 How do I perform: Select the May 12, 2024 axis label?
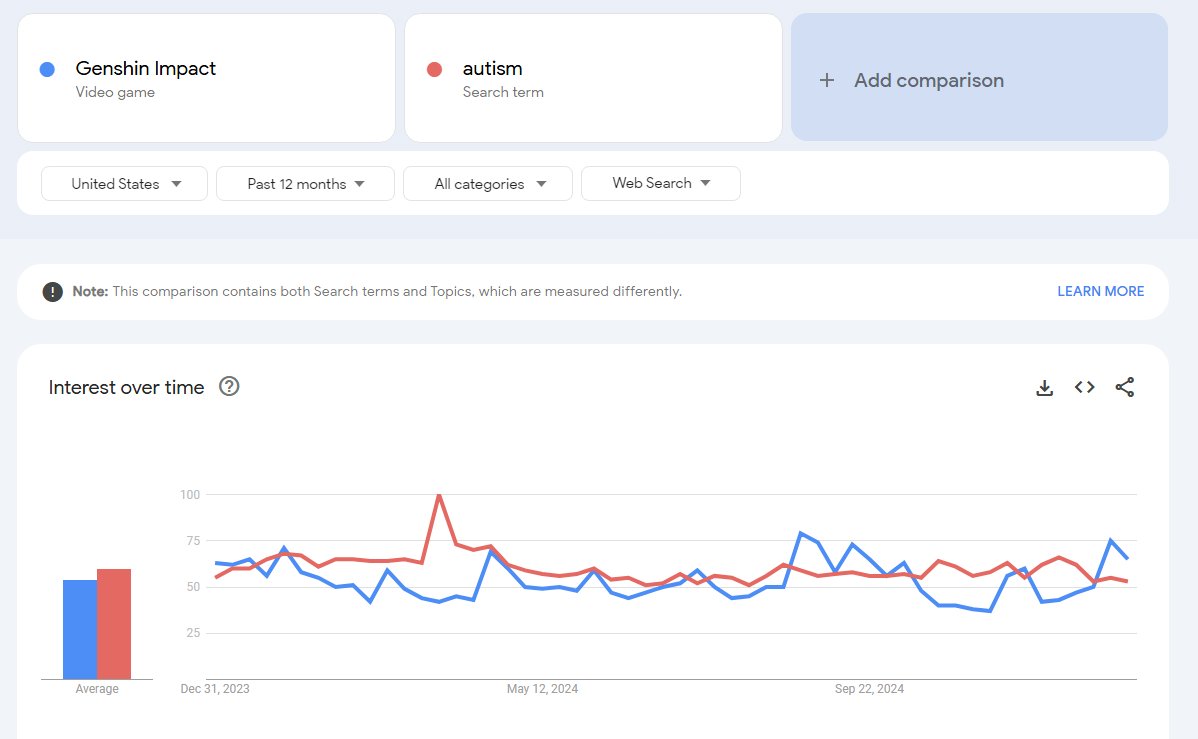542,689
